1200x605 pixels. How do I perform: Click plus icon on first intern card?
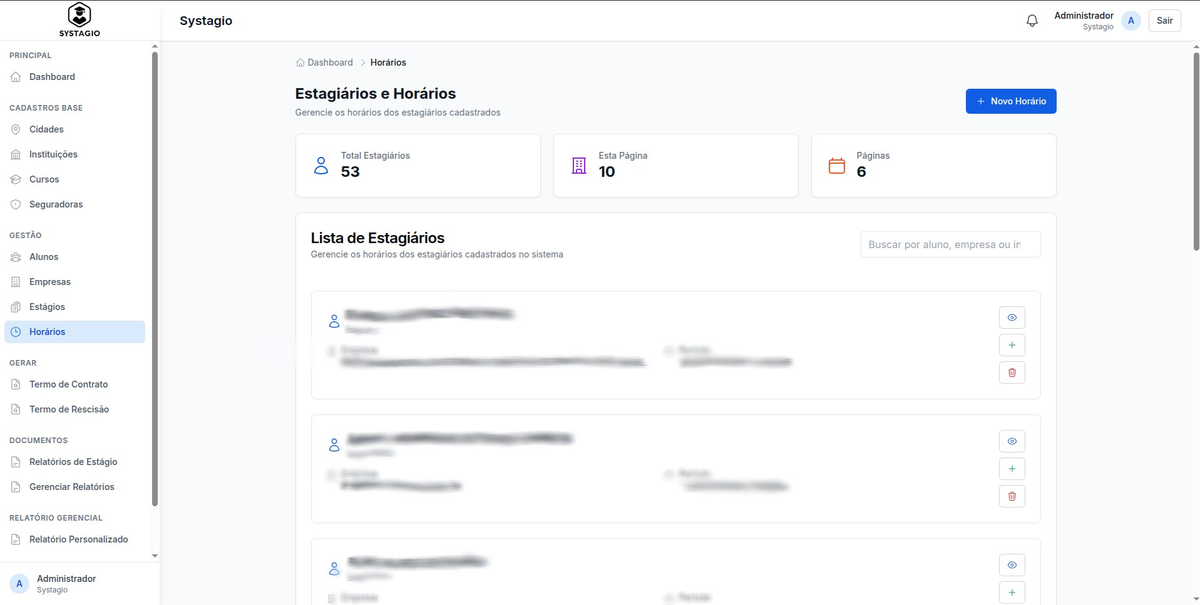pos(1012,345)
